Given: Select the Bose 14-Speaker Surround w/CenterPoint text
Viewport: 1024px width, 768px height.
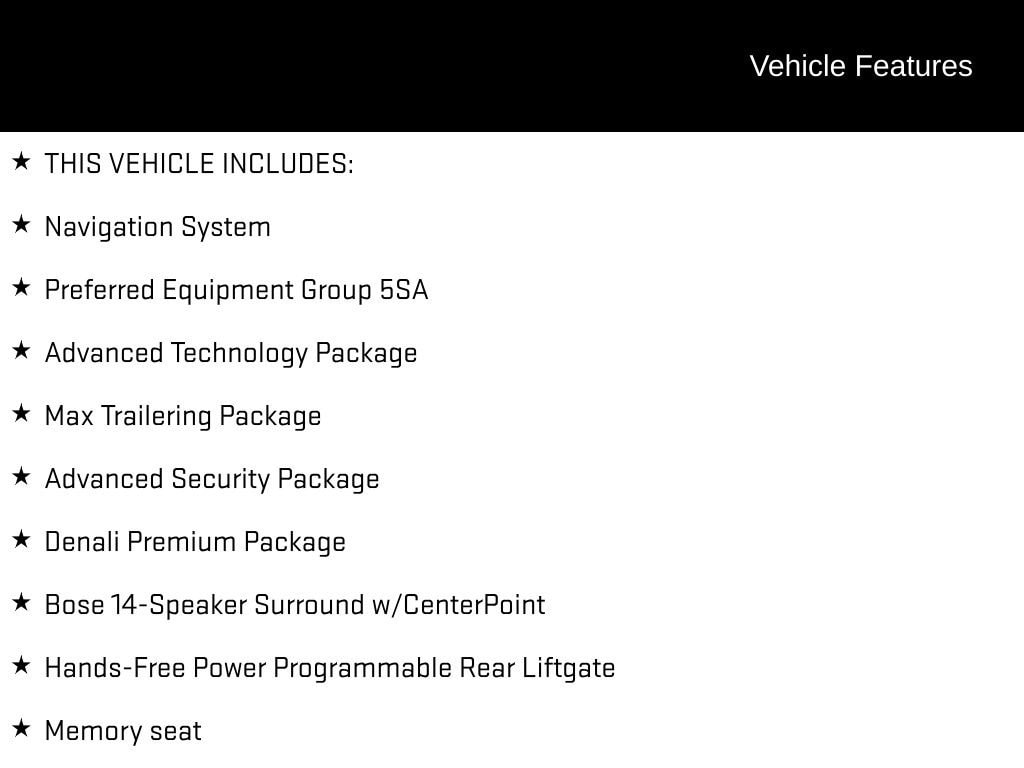Looking at the screenshot, I should [x=295, y=605].
